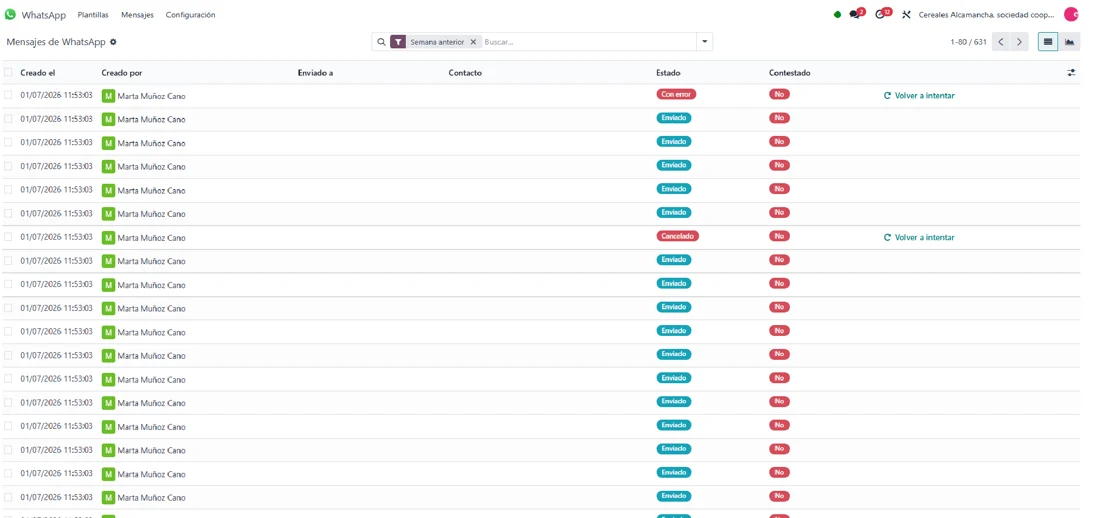Open the optional columns adjust icon
The height and width of the screenshot is (518, 1100).
[1071, 72]
